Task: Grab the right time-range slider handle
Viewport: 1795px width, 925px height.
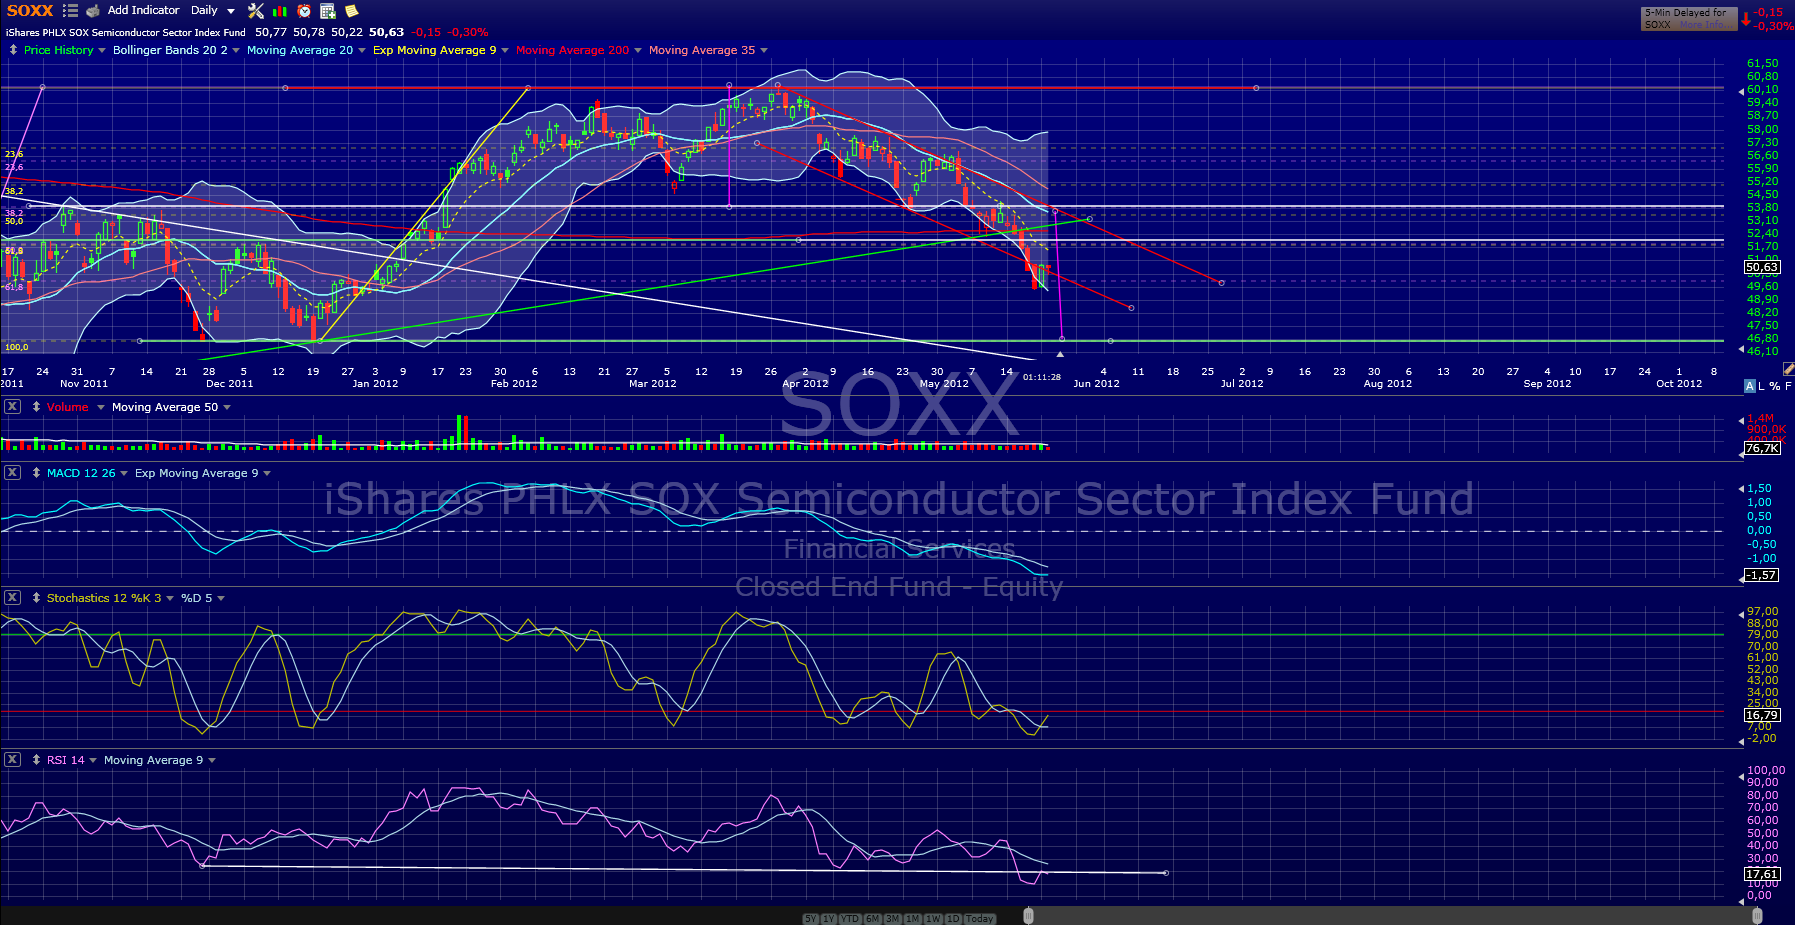Action: [1758, 916]
